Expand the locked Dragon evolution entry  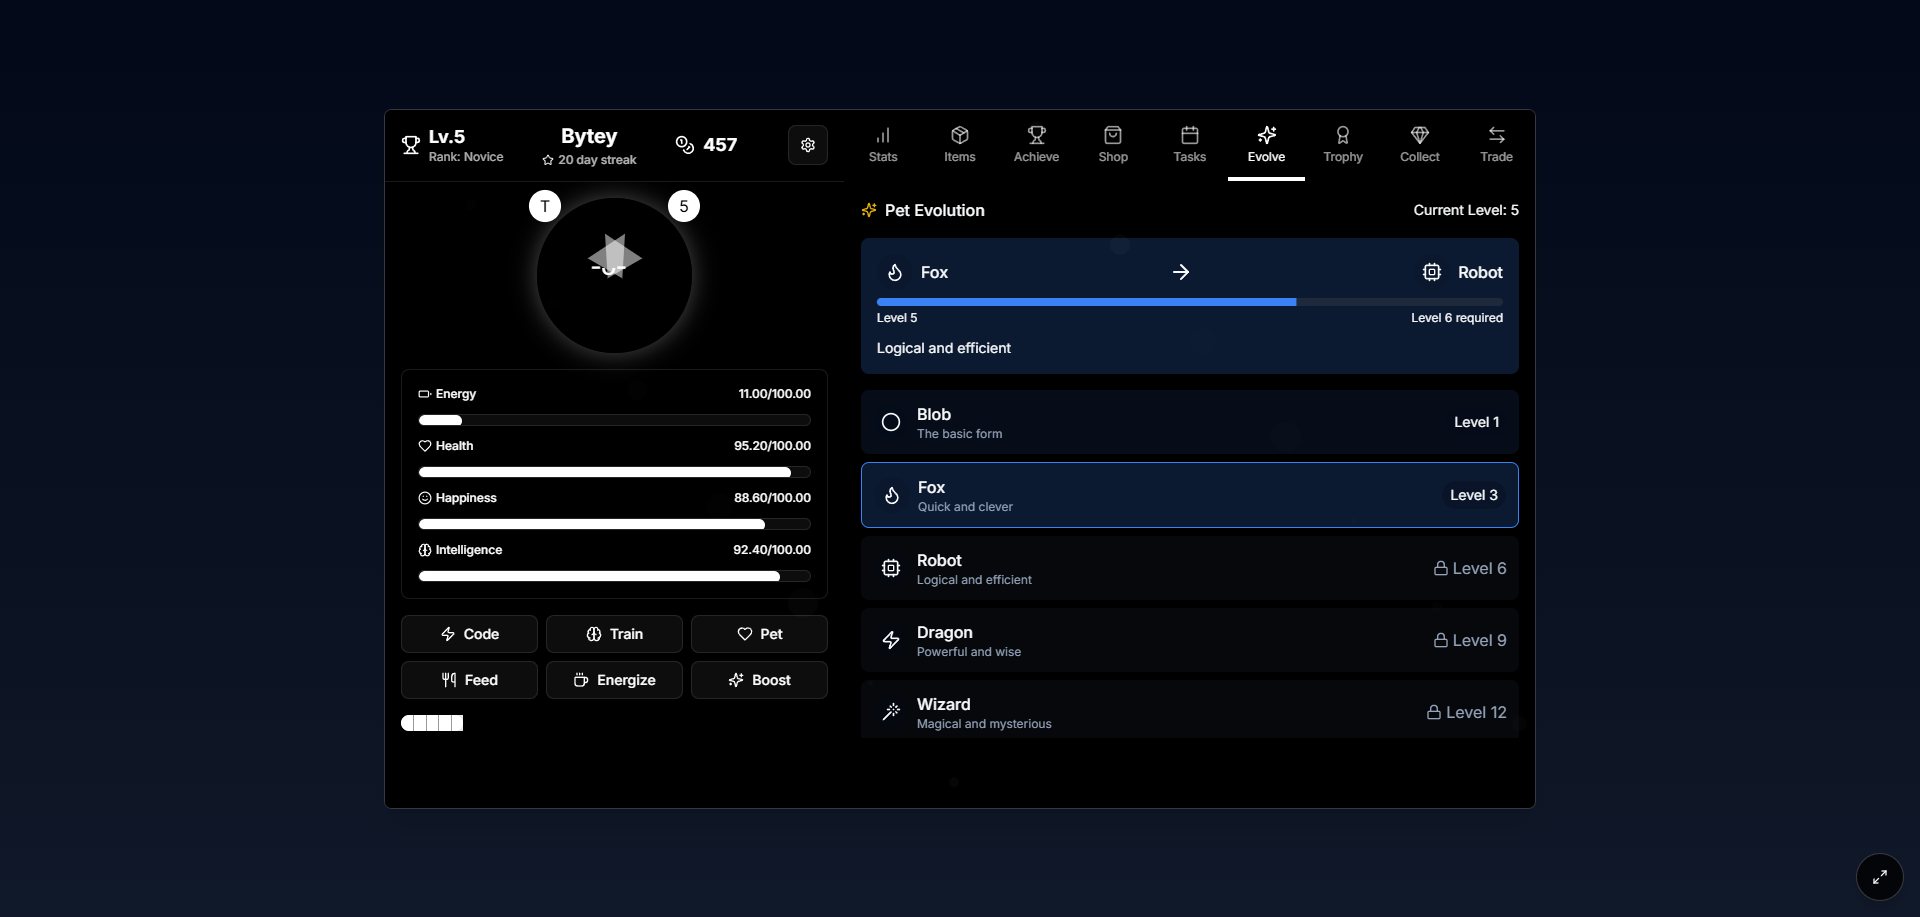coord(1188,640)
